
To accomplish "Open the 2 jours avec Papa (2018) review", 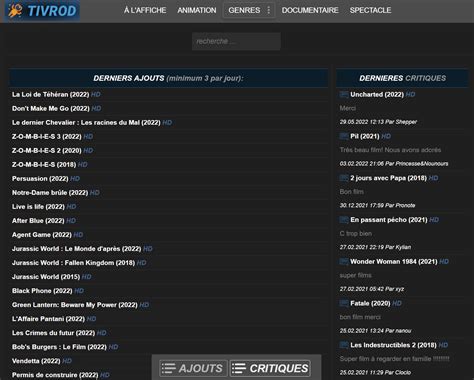I will click(388, 178).
